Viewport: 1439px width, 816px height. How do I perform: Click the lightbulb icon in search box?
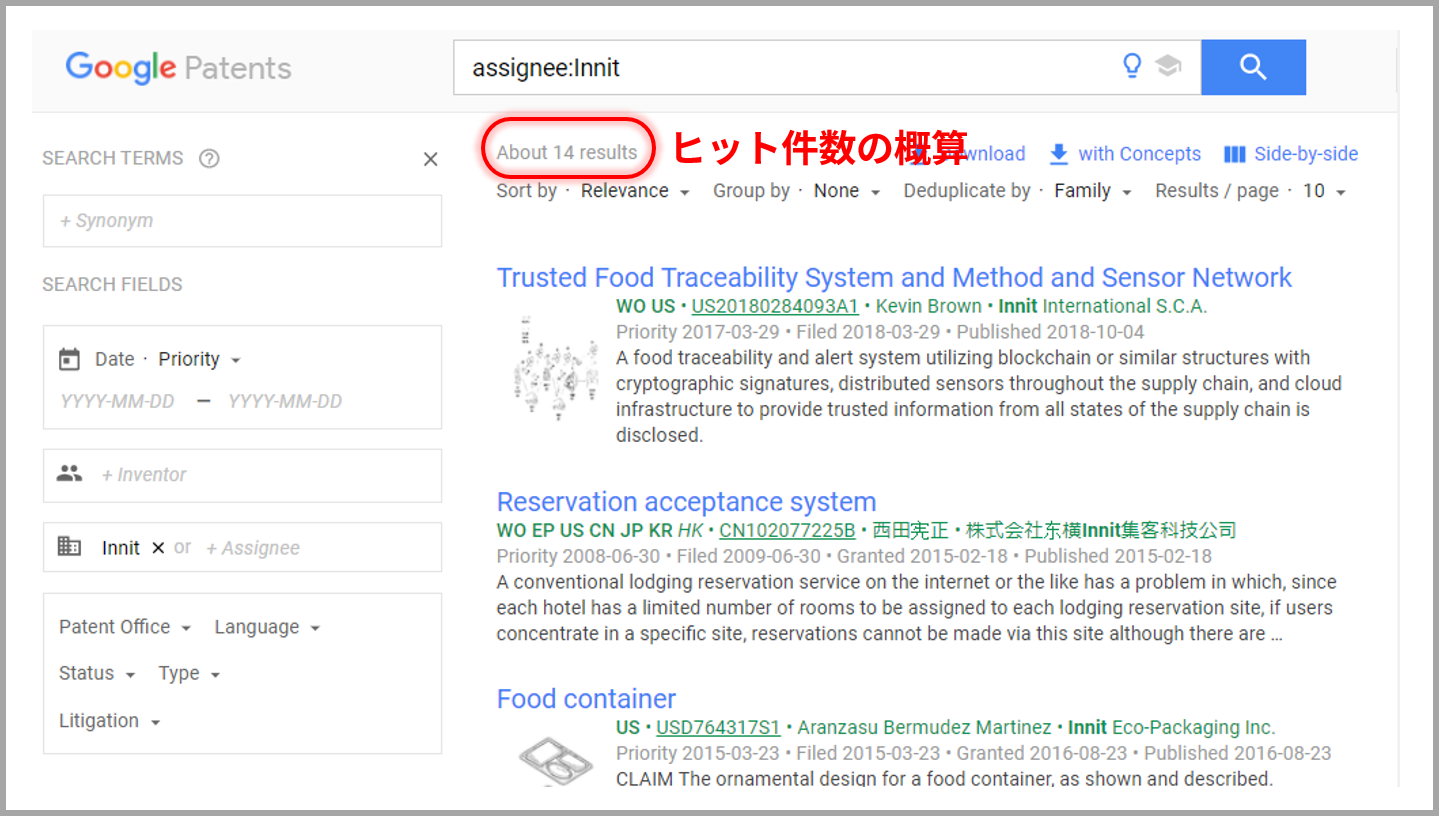coord(1132,67)
